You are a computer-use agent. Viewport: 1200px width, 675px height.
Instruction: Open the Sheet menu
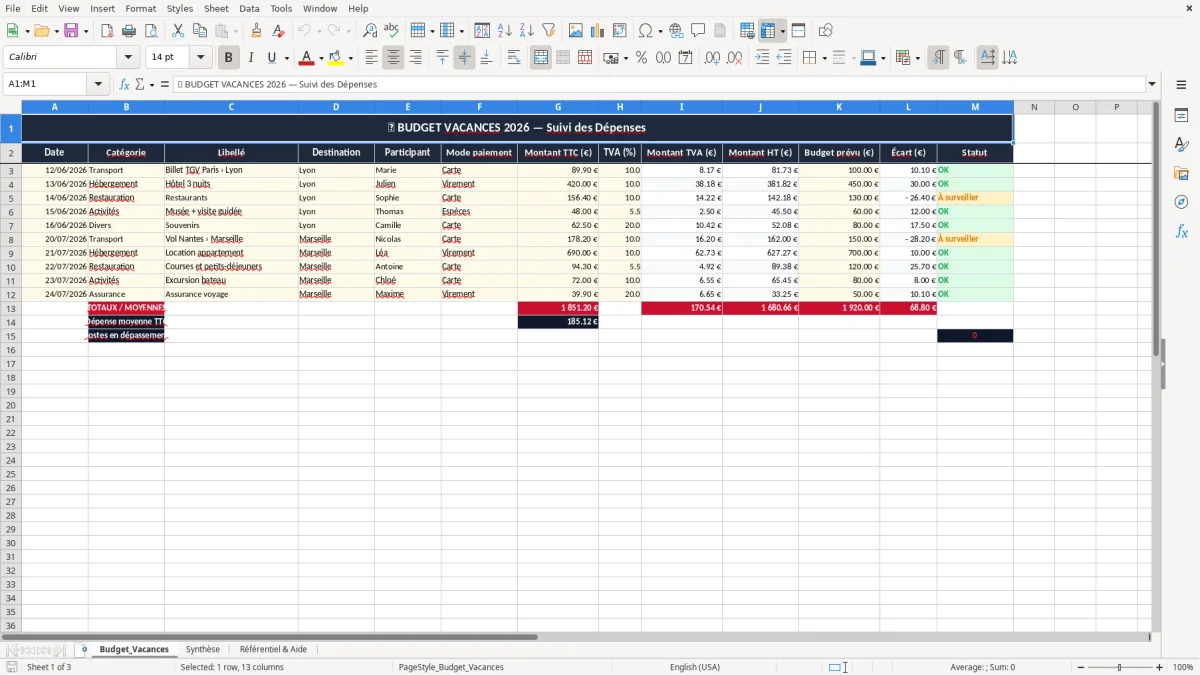tap(216, 8)
